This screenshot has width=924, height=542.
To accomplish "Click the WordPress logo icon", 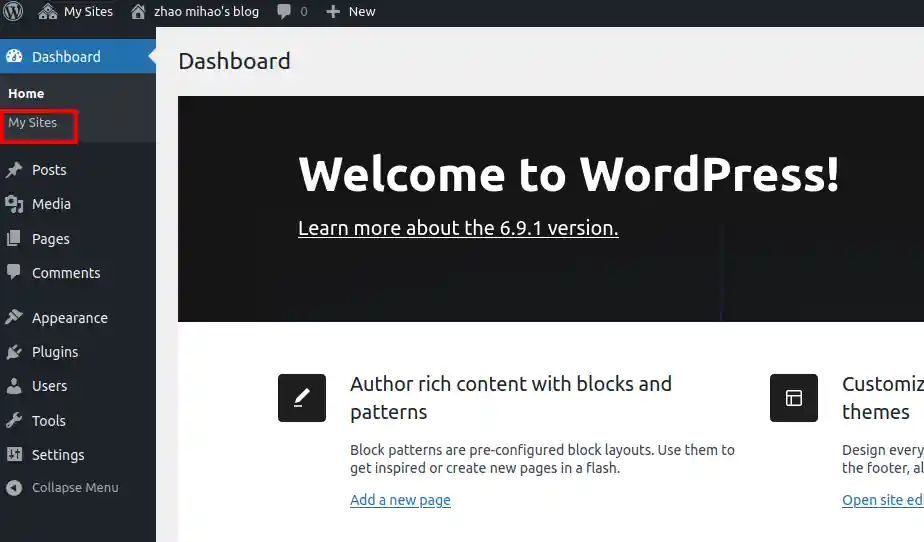I will point(13,12).
